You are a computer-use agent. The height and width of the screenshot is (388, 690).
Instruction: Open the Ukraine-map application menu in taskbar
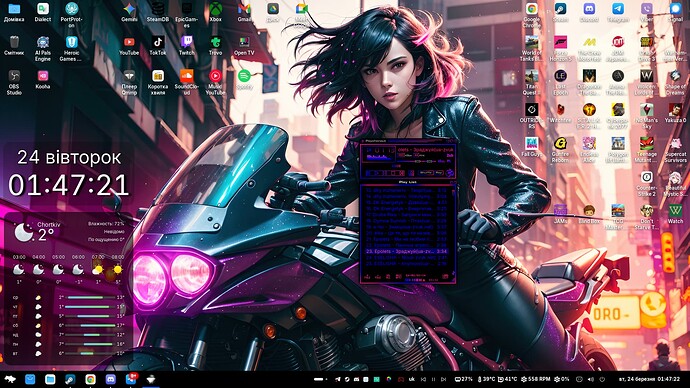pos(9,379)
